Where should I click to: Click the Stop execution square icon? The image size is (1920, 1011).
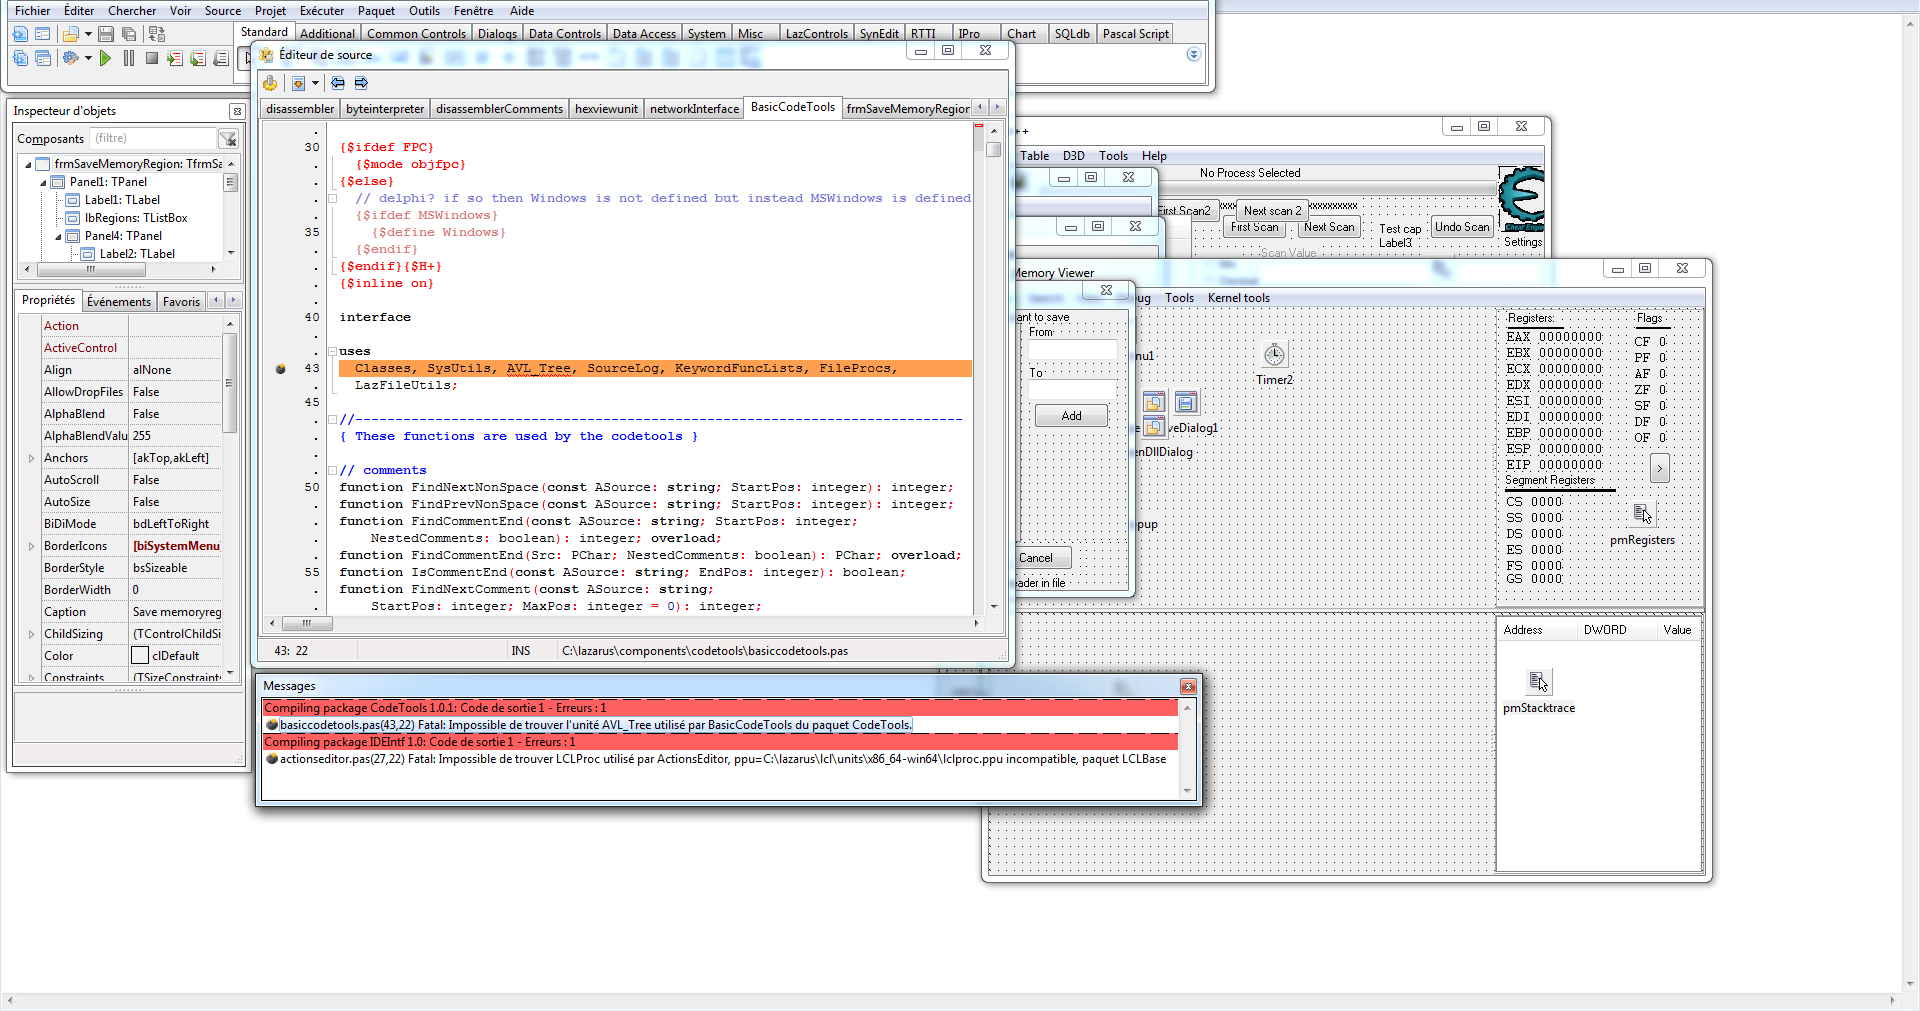[152, 59]
